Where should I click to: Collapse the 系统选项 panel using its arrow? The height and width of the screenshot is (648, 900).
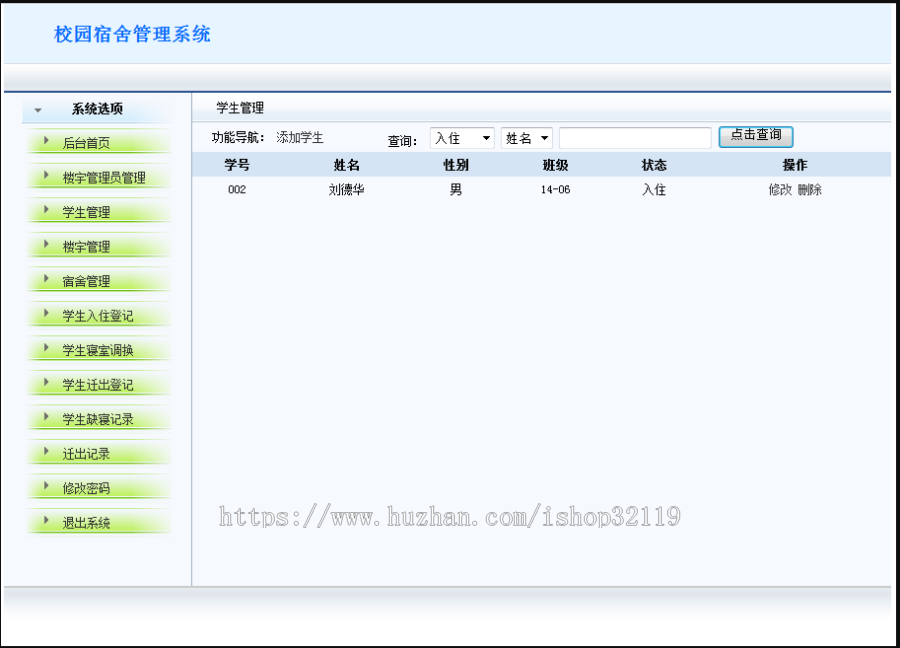(x=37, y=109)
